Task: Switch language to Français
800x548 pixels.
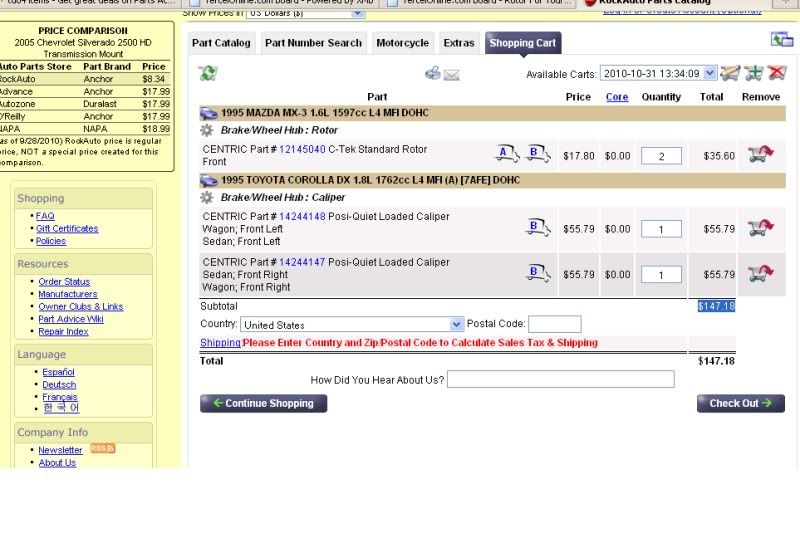Action: point(60,397)
